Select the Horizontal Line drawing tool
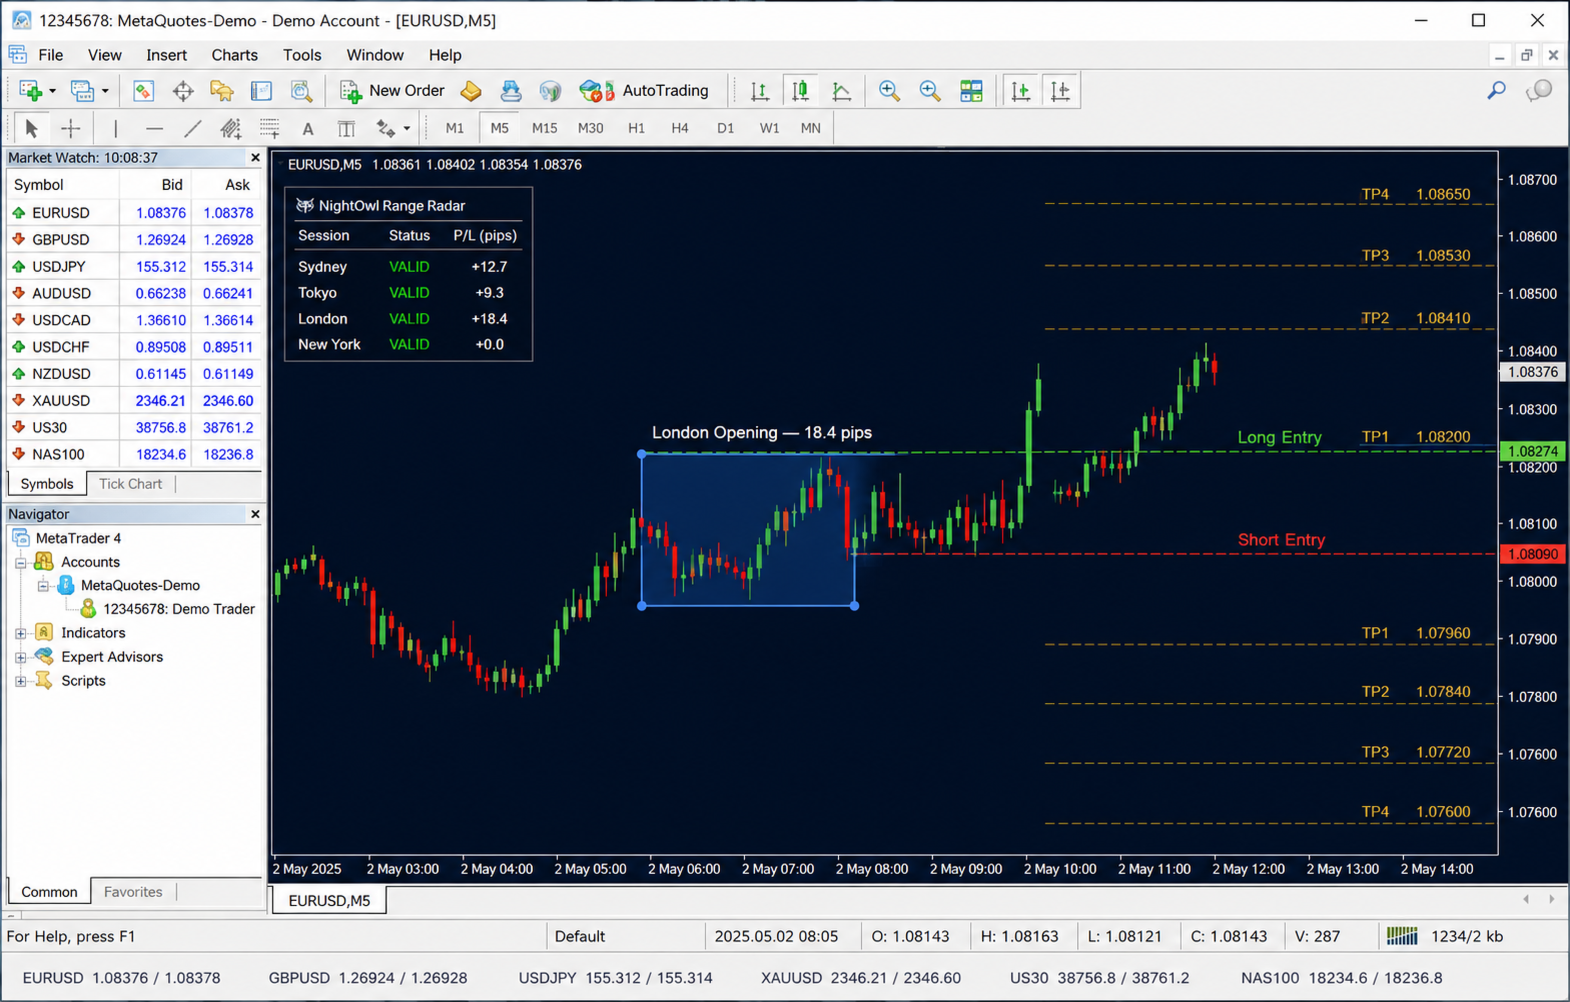Screen dimensions: 1570x1002 coord(153,128)
